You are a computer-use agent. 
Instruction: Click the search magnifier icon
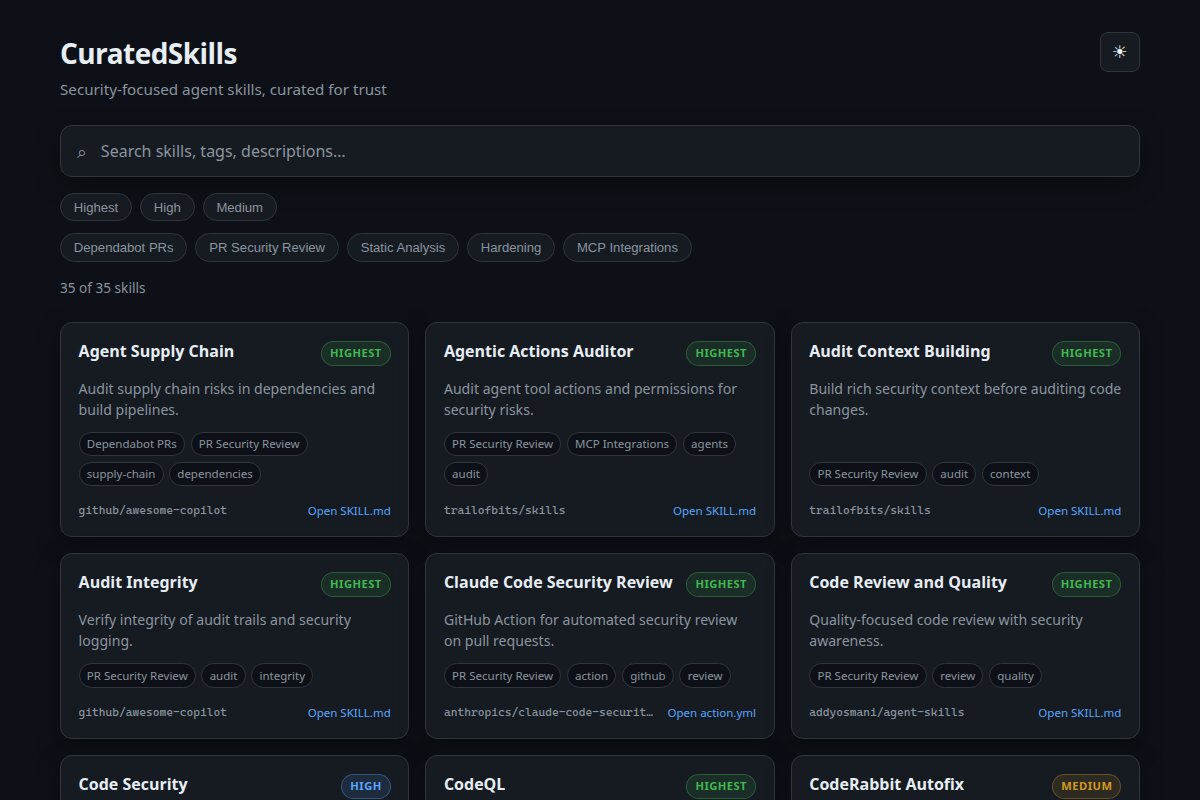(x=81, y=152)
